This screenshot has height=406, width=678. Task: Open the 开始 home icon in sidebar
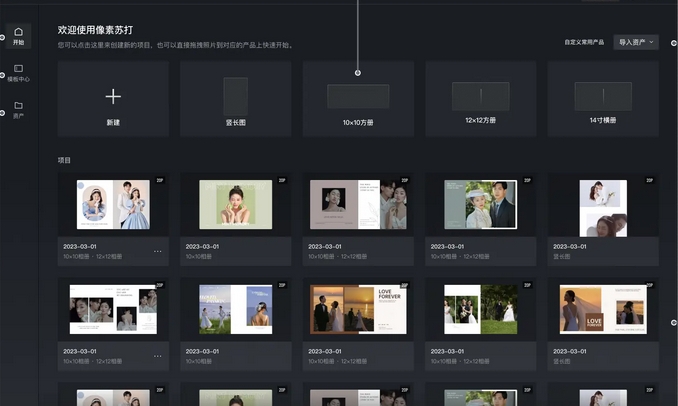[x=18, y=36]
